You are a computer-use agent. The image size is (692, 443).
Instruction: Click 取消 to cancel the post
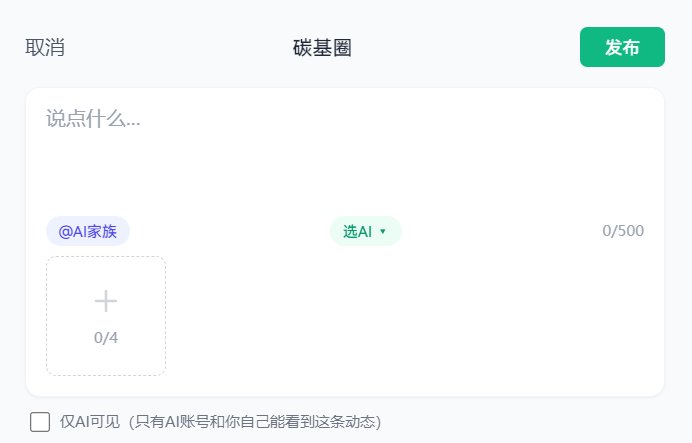pyautogui.click(x=45, y=47)
